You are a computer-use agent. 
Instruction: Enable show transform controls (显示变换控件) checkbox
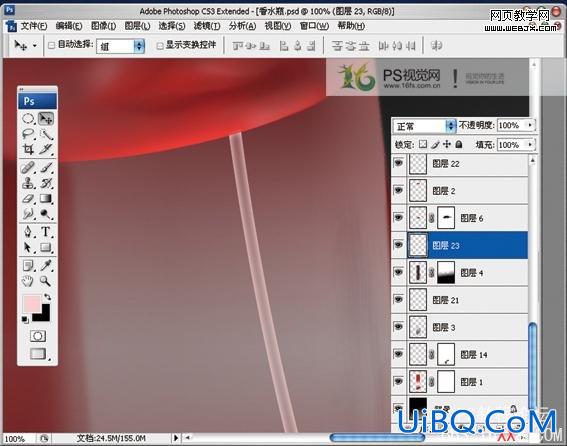(159, 46)
